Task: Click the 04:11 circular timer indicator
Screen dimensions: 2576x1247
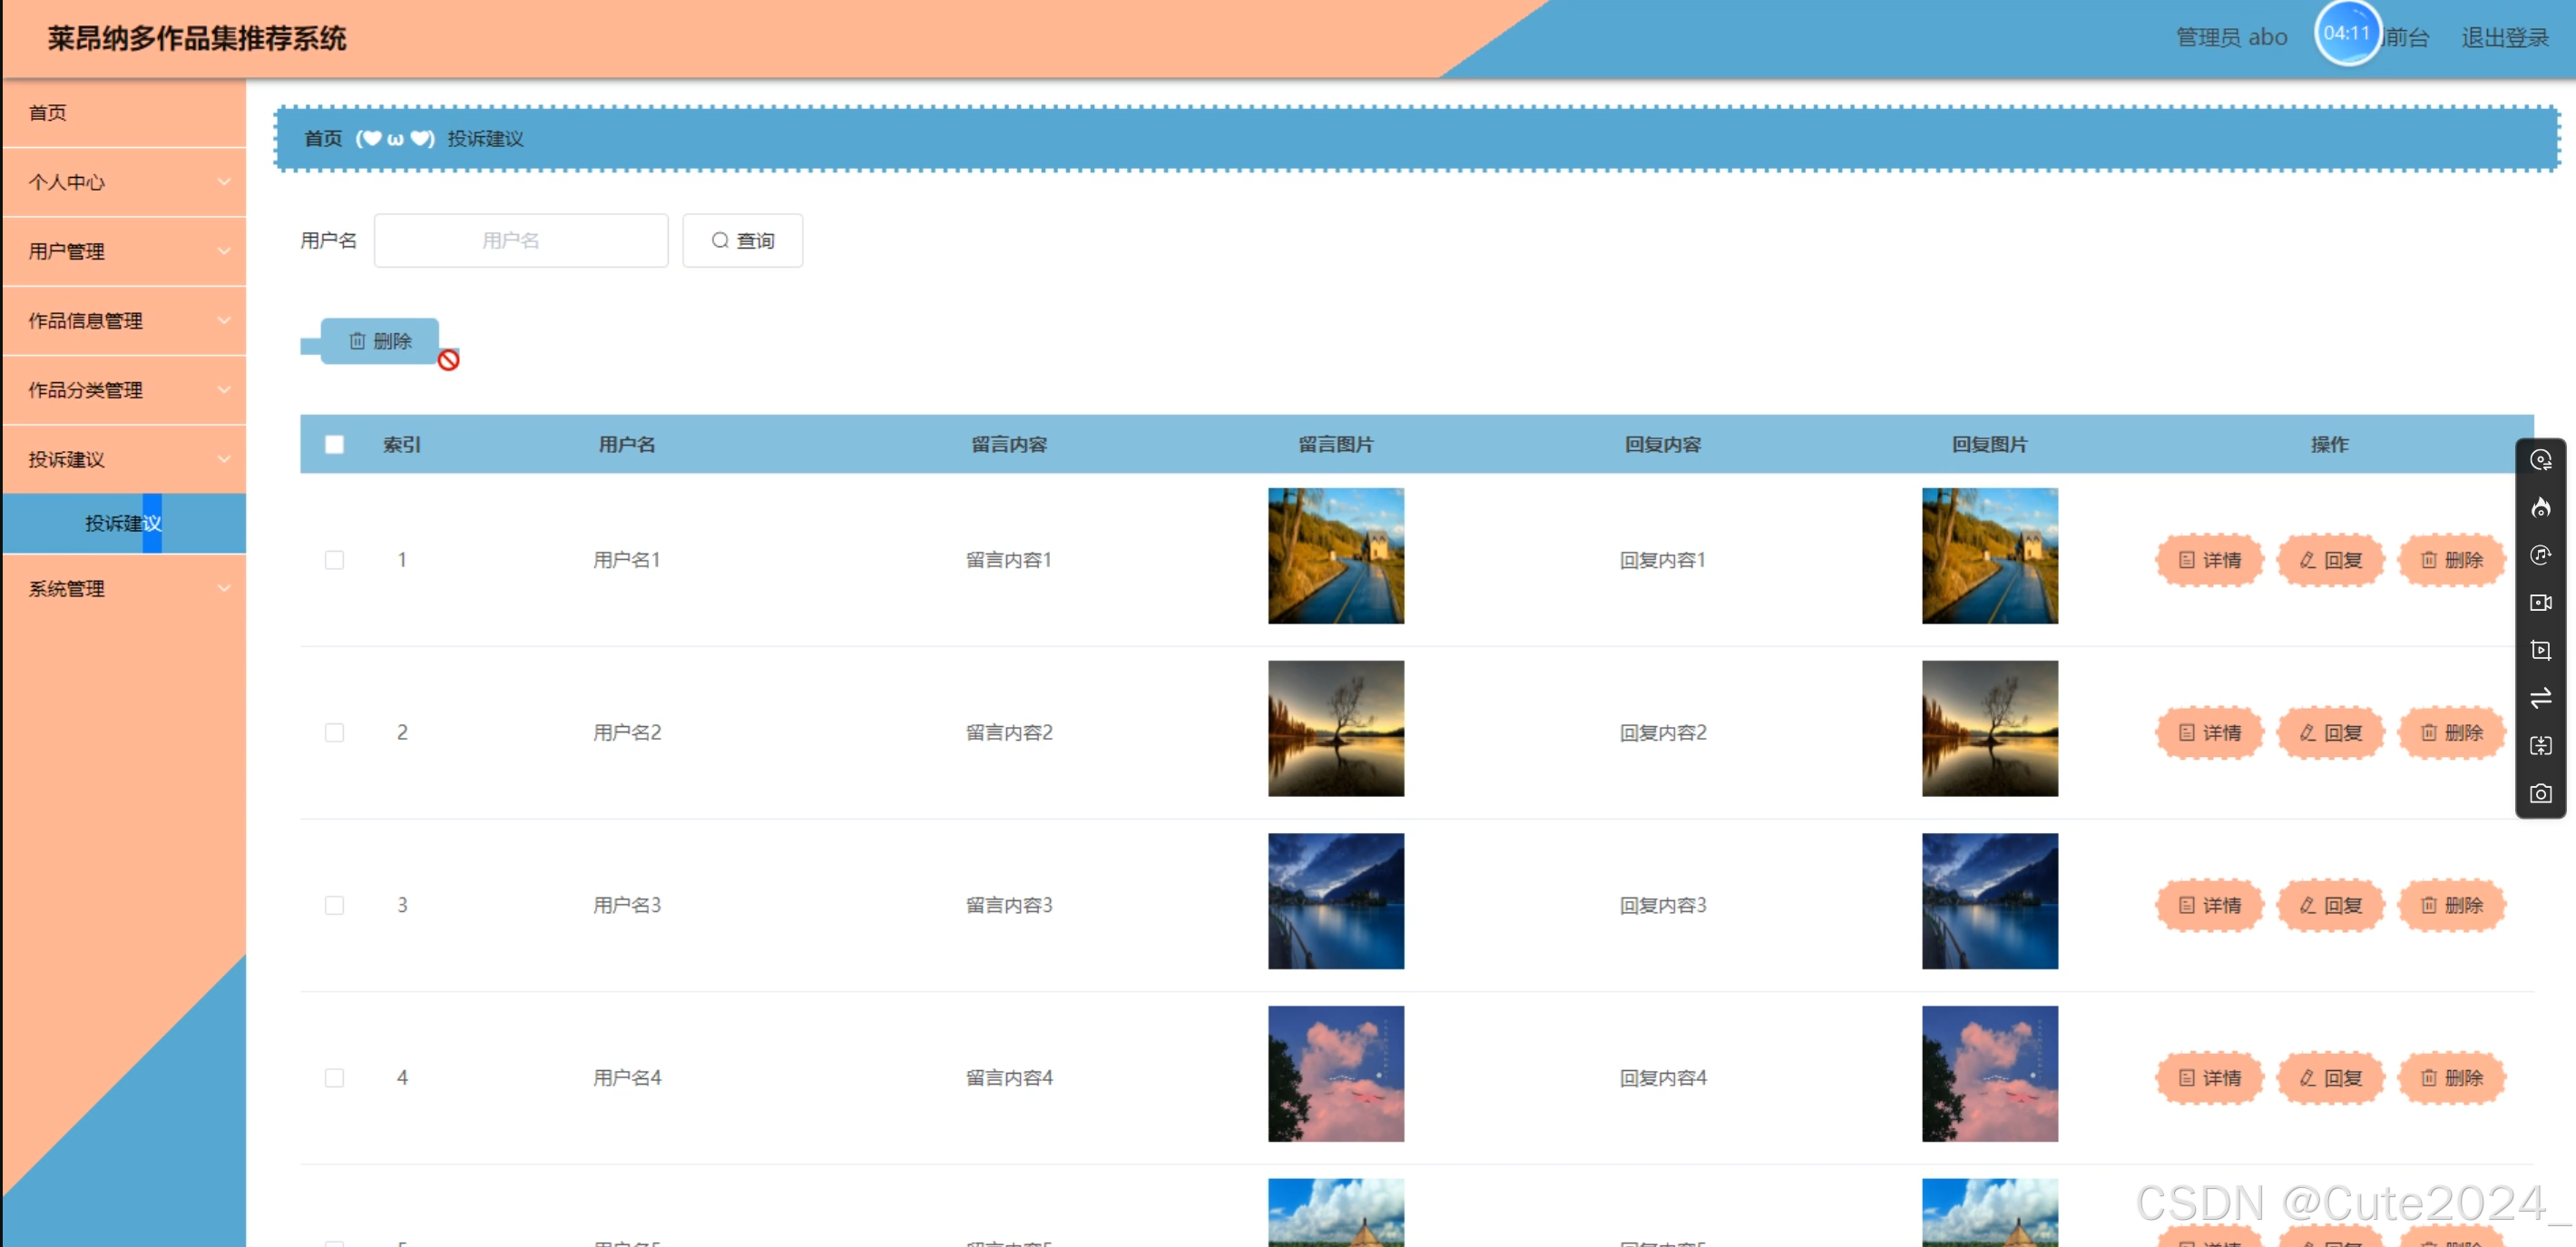Action: point(2346,34)
